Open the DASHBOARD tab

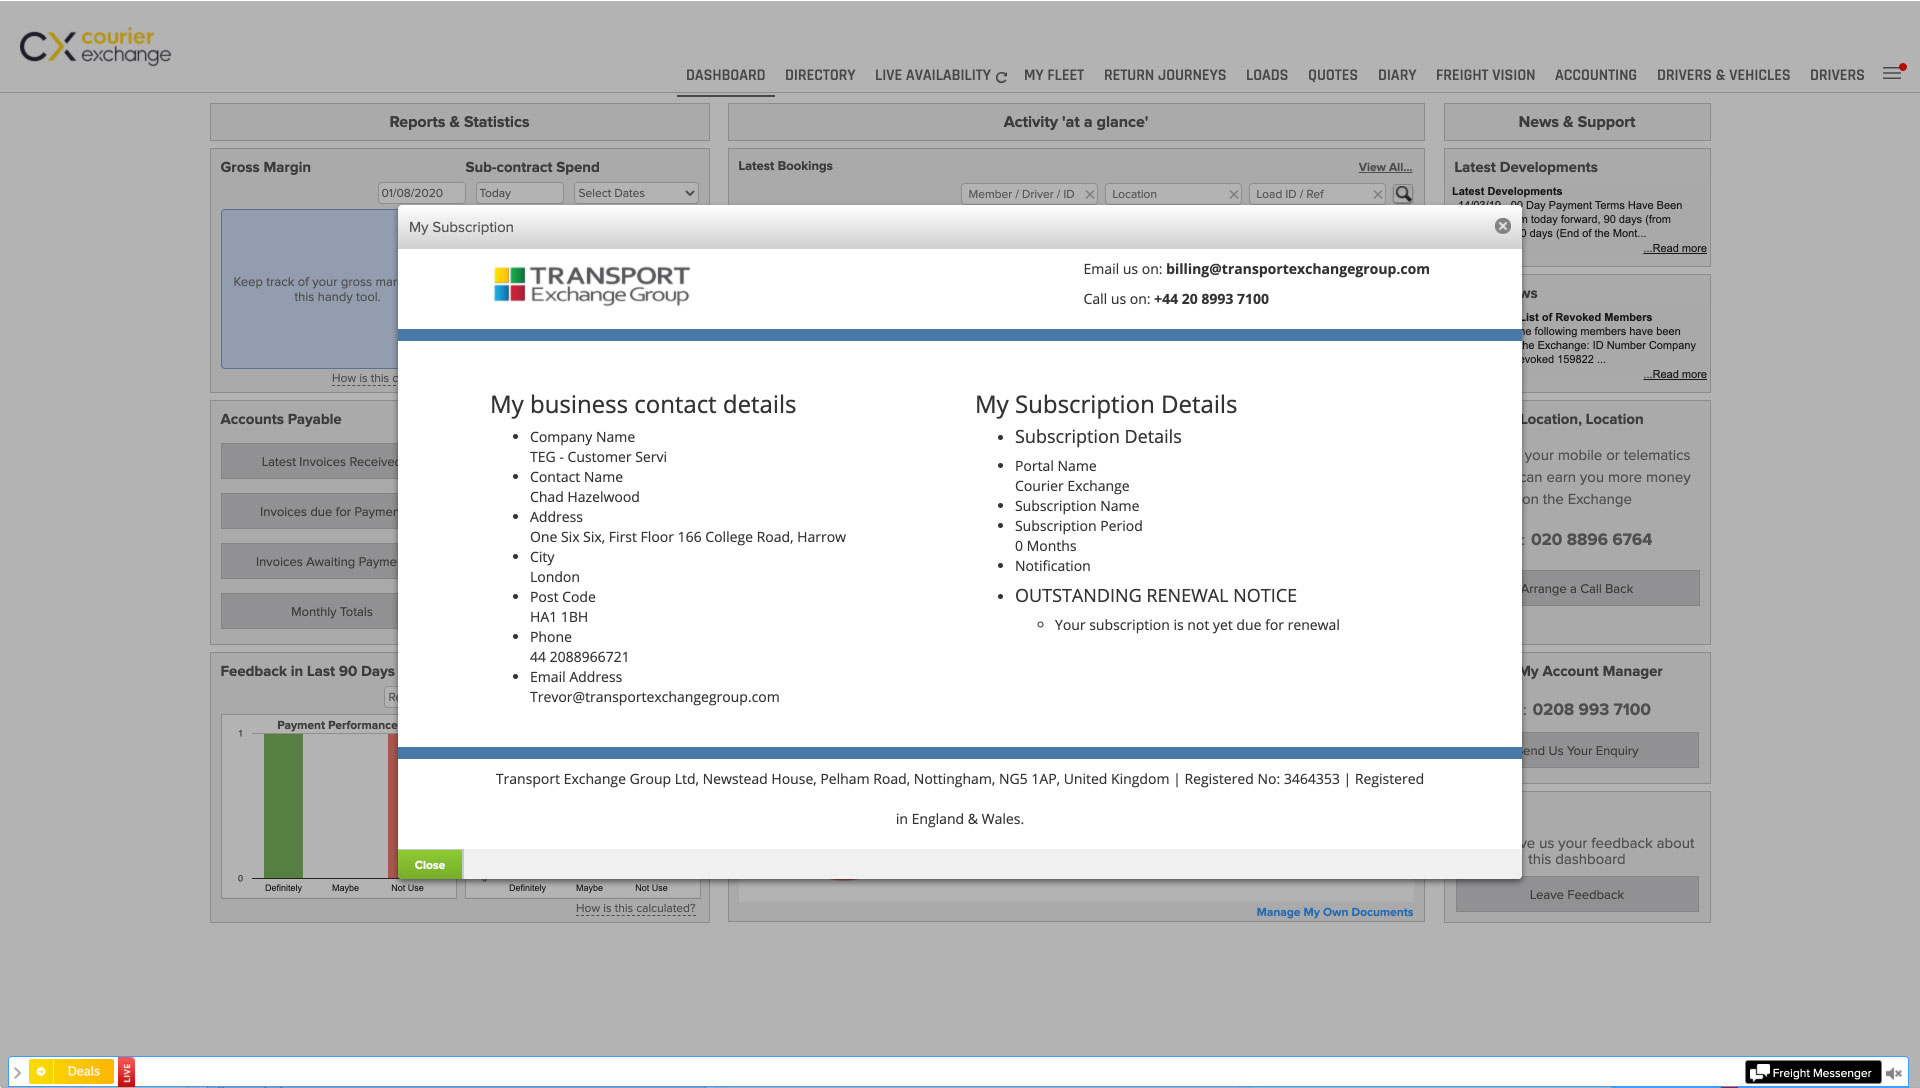725,75
